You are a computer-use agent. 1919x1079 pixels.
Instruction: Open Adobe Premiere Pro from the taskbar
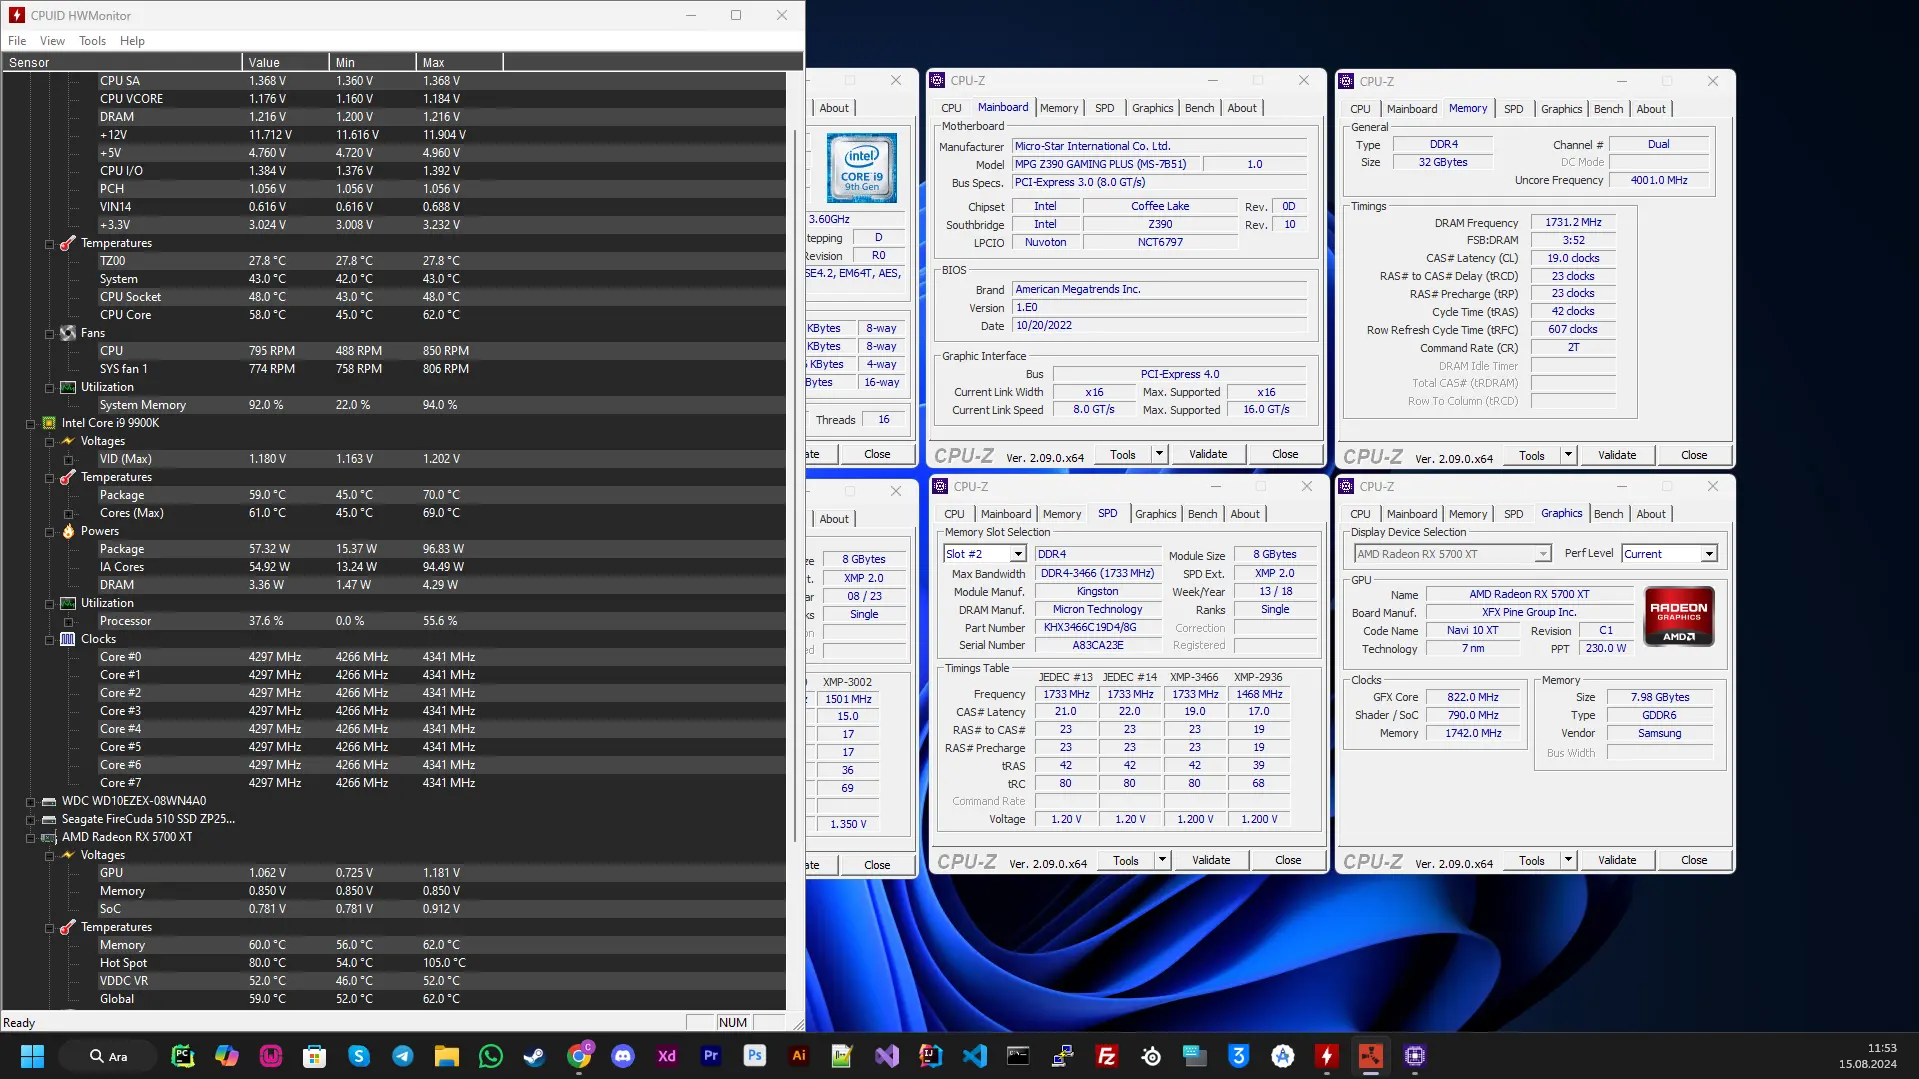point(711,1056)
